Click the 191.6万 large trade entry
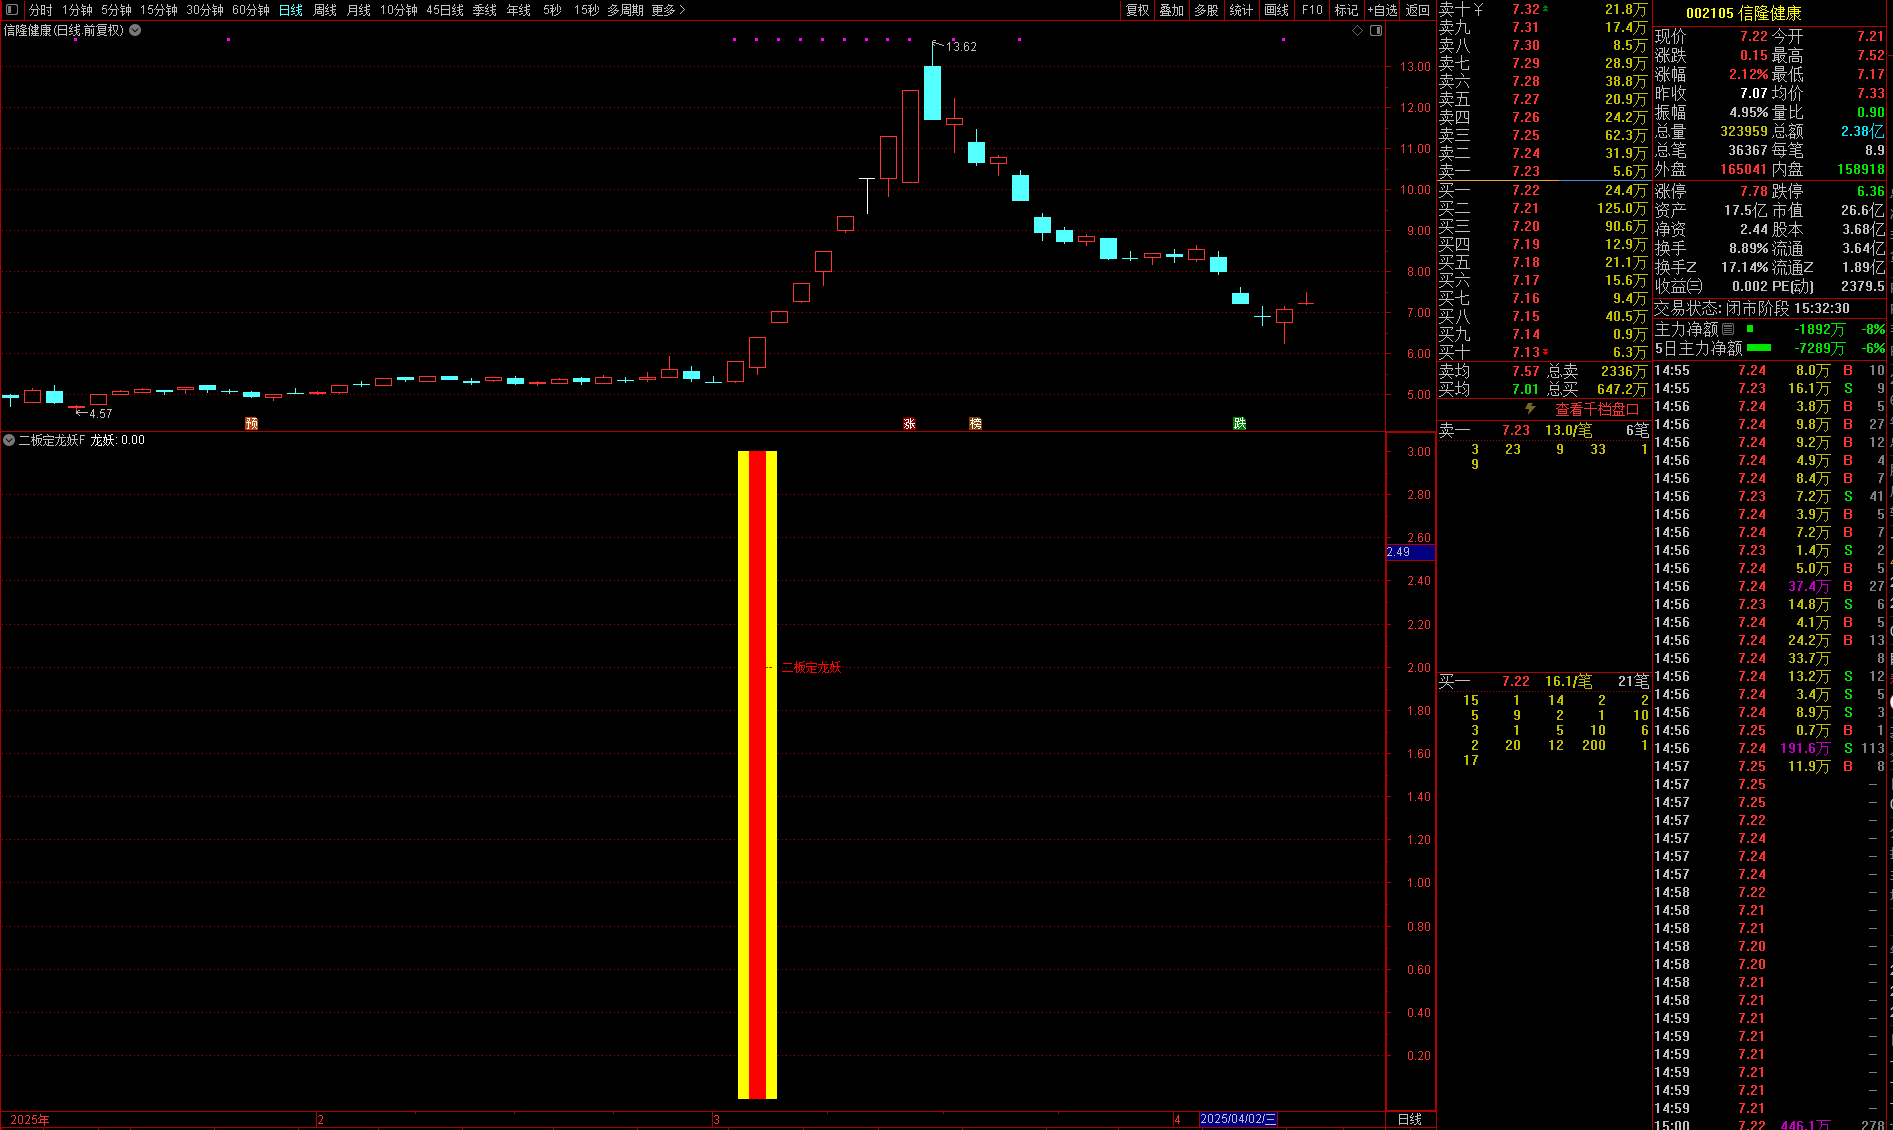 tap(1805, 748)
